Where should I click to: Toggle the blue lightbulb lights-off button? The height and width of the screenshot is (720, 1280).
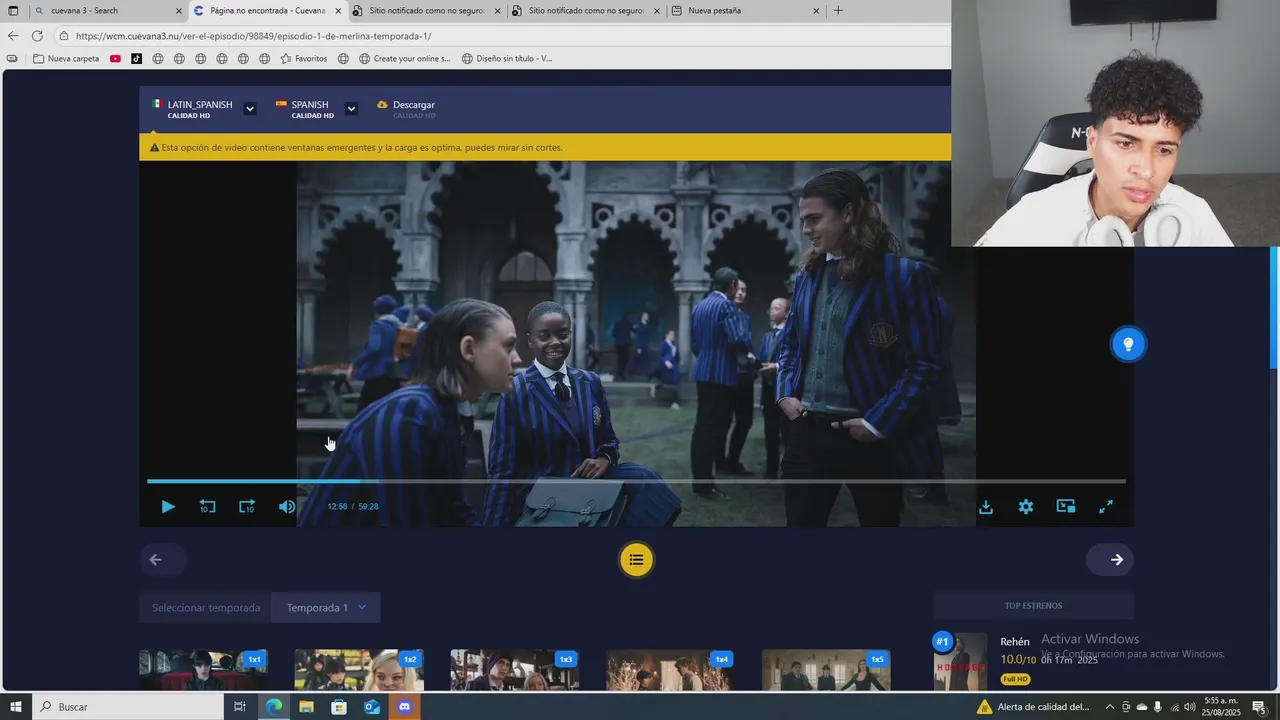pos(1128,344)
